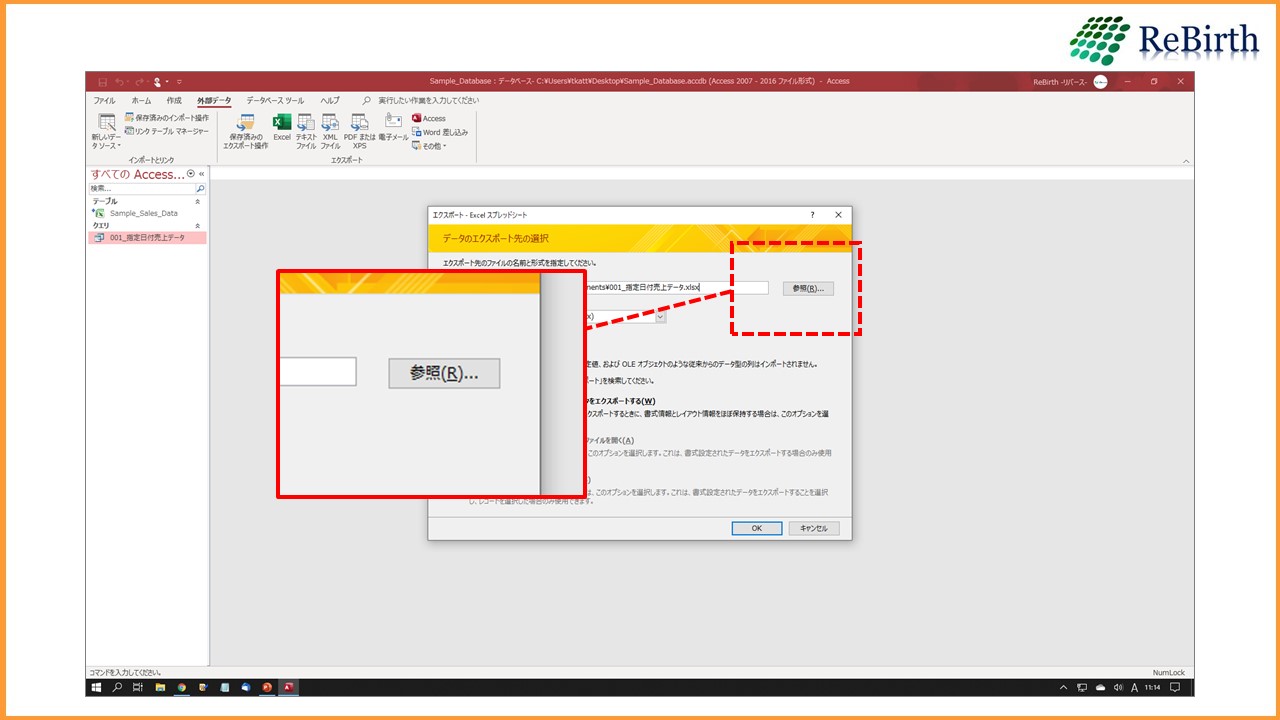Click Undo in quick access toolbar

(120, 81)
